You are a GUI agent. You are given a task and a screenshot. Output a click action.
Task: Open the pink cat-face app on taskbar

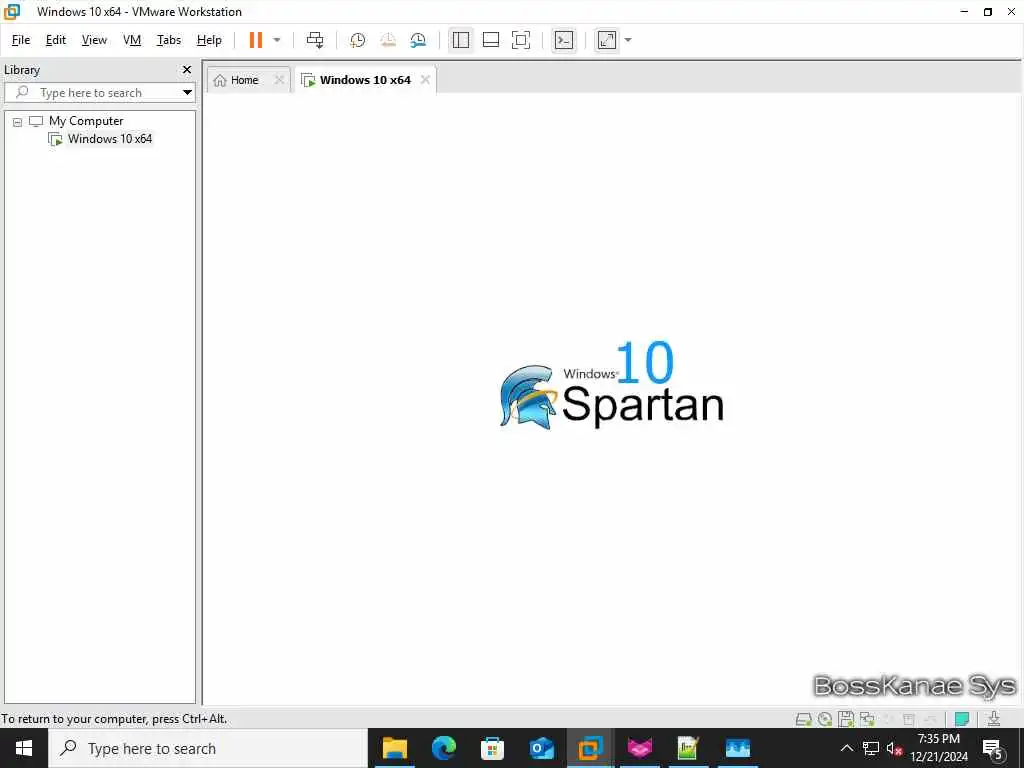click(x=639, y=748)
